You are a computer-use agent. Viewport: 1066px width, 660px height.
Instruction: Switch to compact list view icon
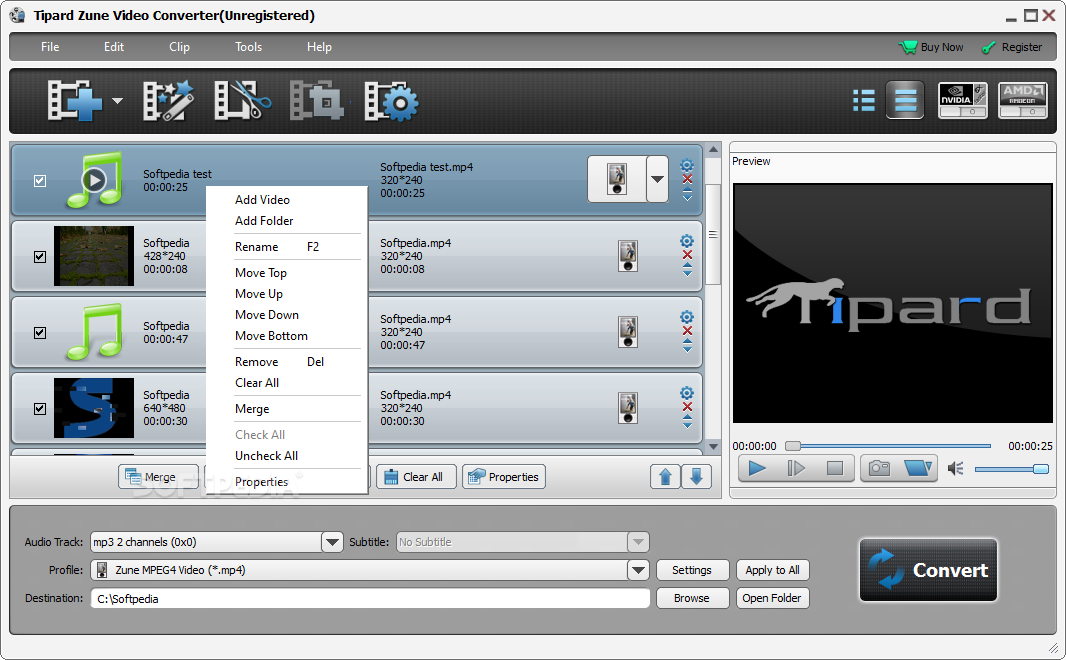[x=864, y=101]
